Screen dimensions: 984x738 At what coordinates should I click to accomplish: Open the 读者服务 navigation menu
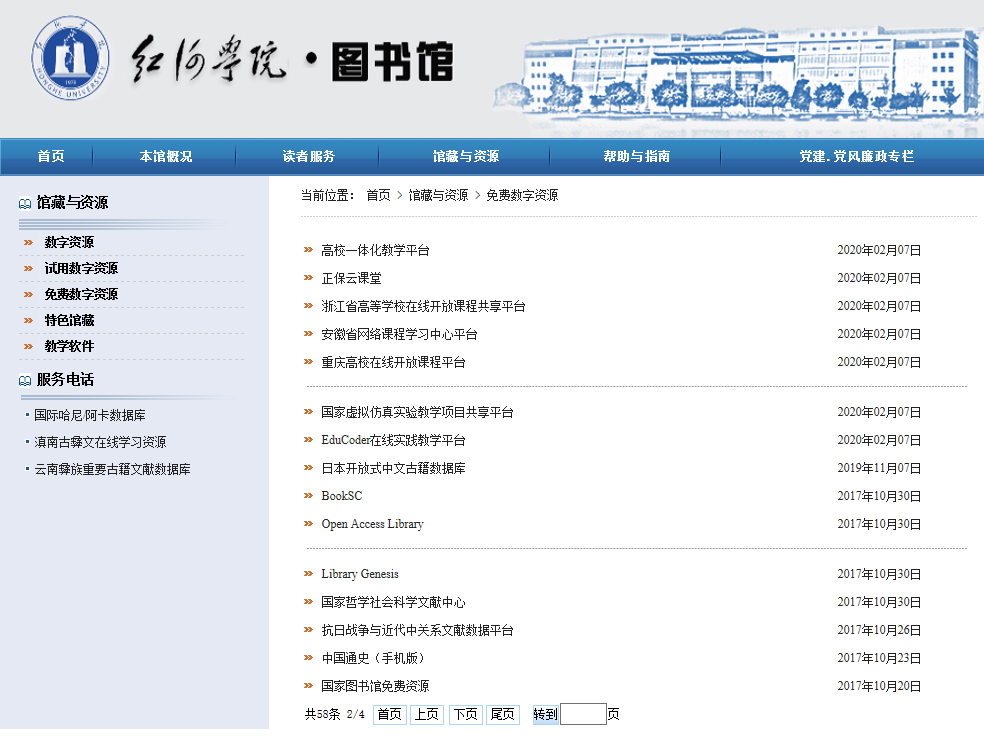coord(308,156)
